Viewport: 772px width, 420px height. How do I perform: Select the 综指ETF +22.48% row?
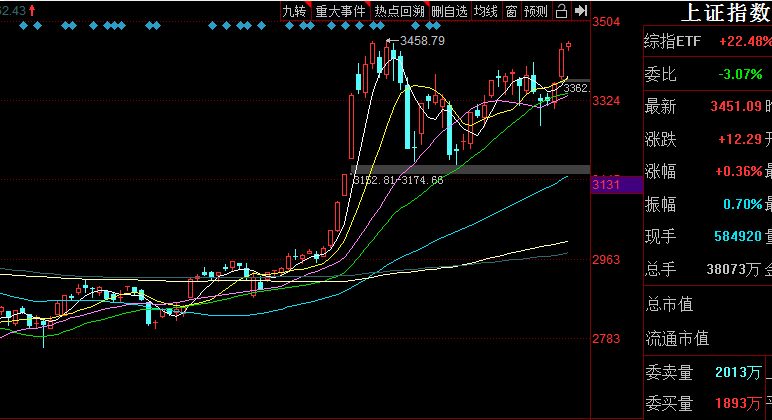(x=708, y=41)
